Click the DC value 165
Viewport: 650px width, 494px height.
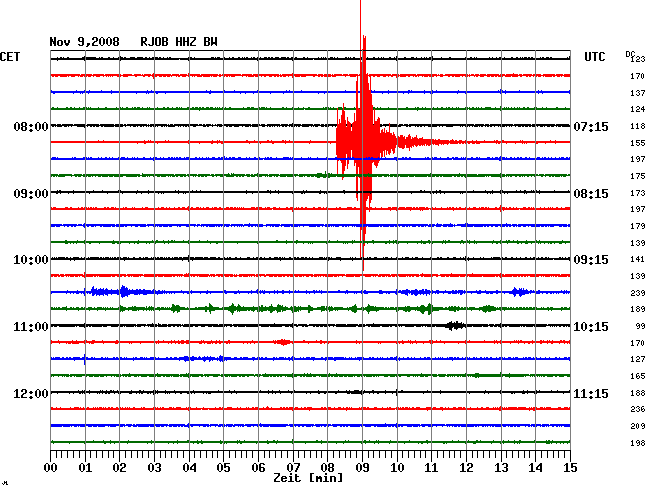(x=638, y=376)
